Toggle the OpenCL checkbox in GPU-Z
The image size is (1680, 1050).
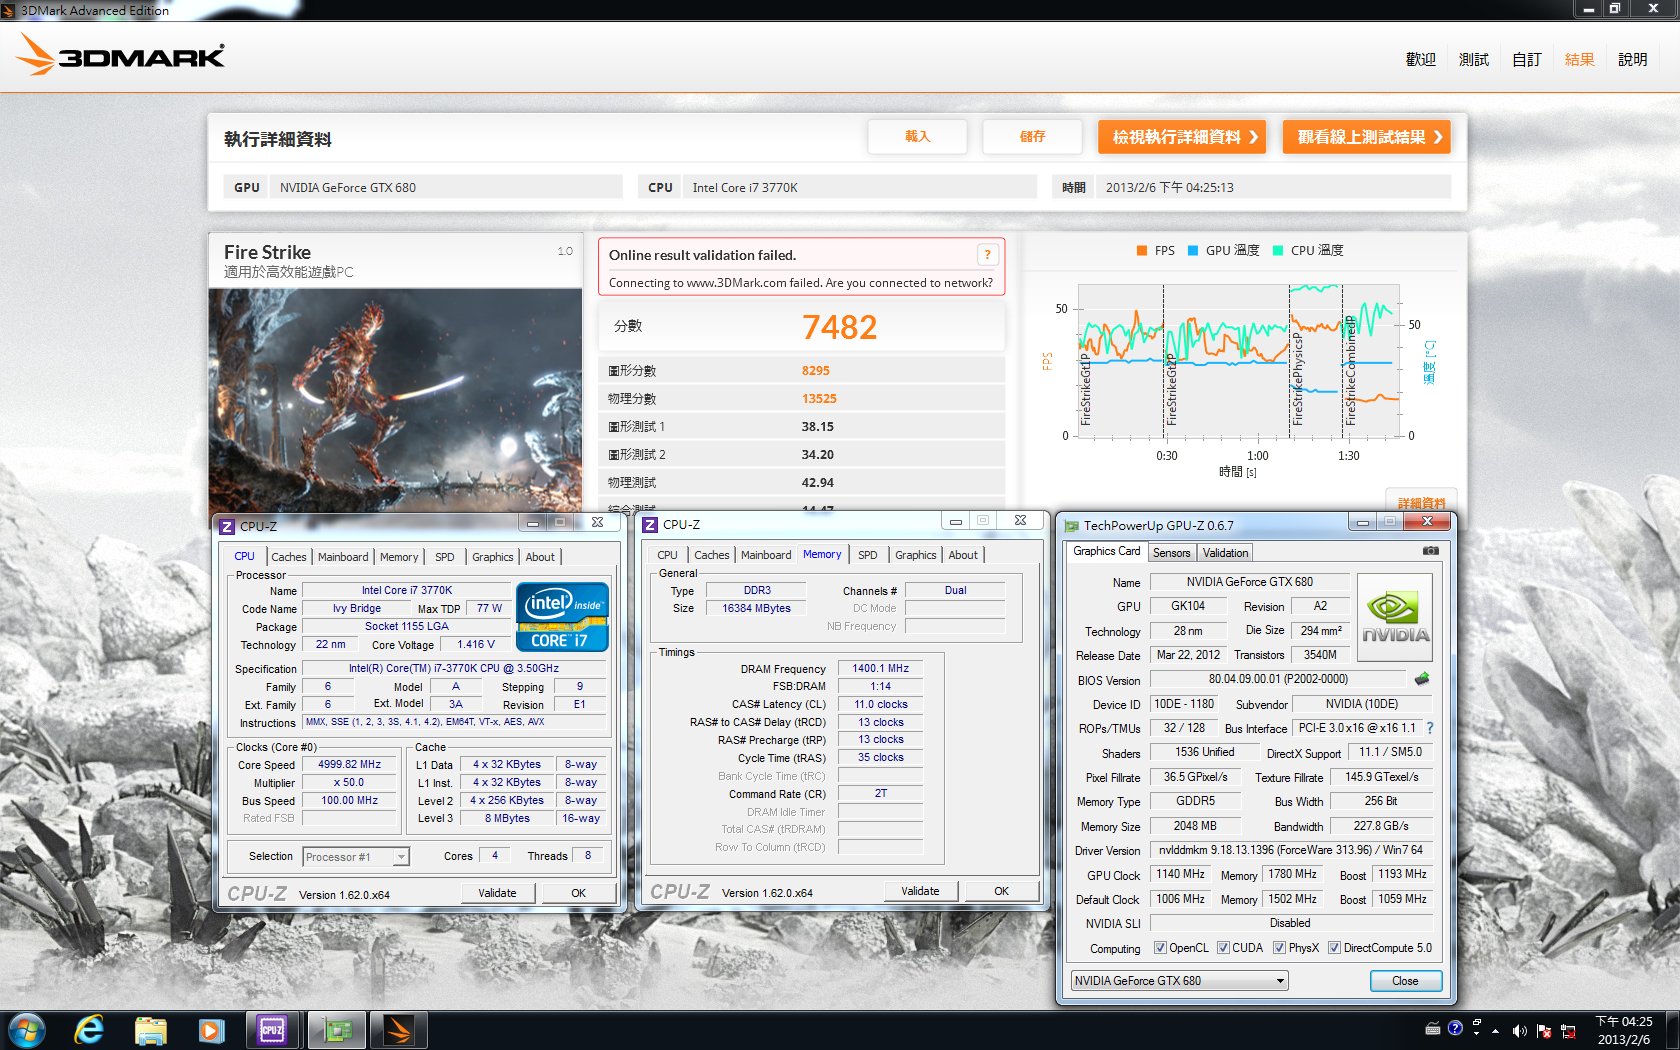point(1160,948)
